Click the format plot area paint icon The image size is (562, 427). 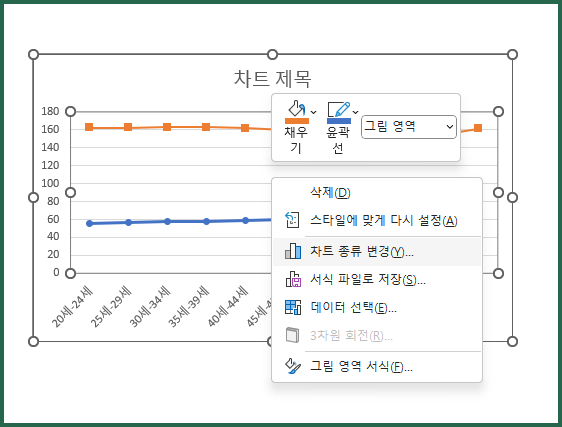coord(293,366)
